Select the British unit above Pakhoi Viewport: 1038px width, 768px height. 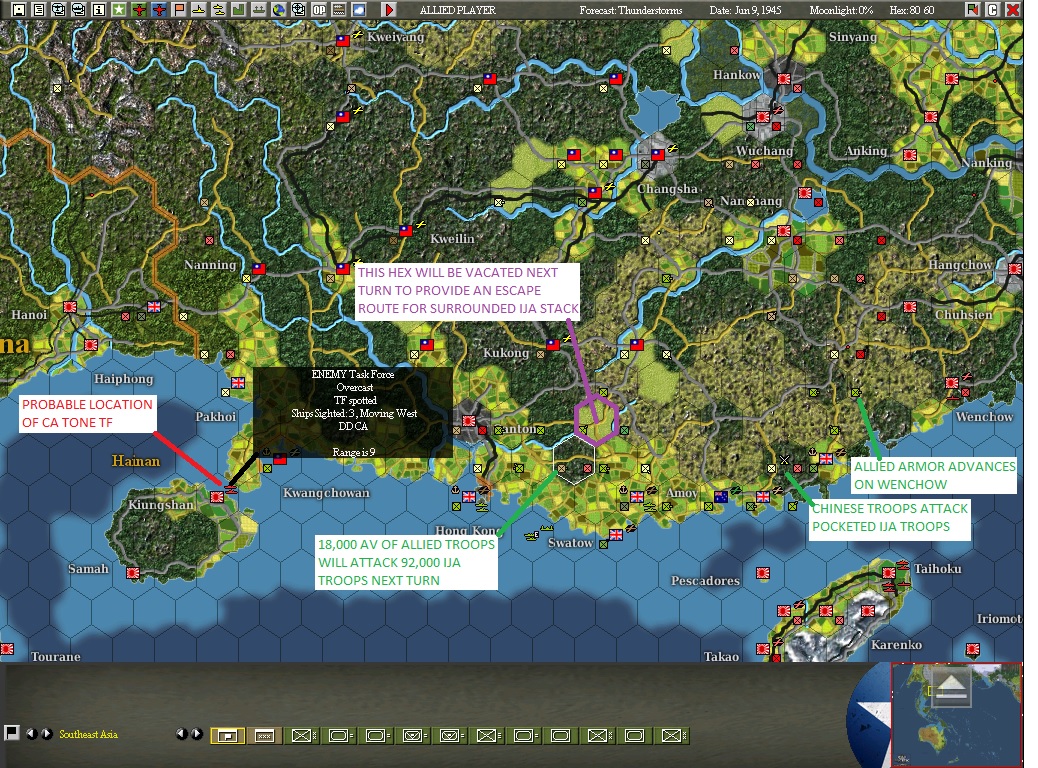(x=238, y=382)
